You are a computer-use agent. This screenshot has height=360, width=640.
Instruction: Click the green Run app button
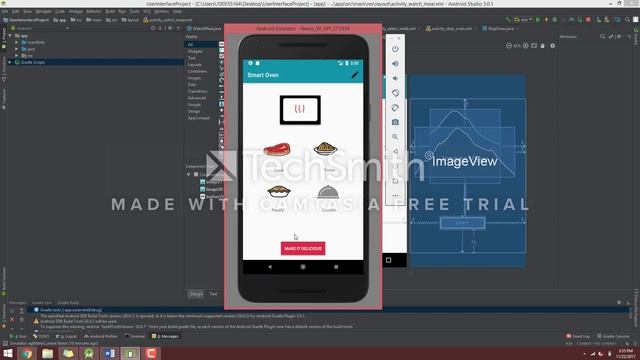tap(538, 20)
